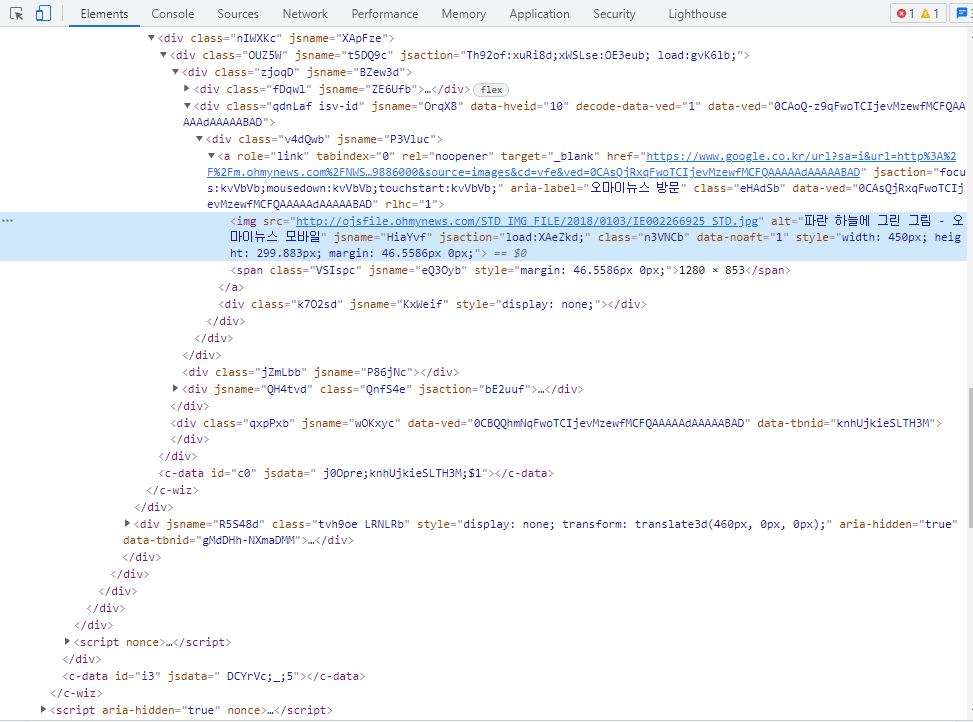Select the closing anchor tag line
This screenshot has width=973, height=722.
[x=231, y=287]
